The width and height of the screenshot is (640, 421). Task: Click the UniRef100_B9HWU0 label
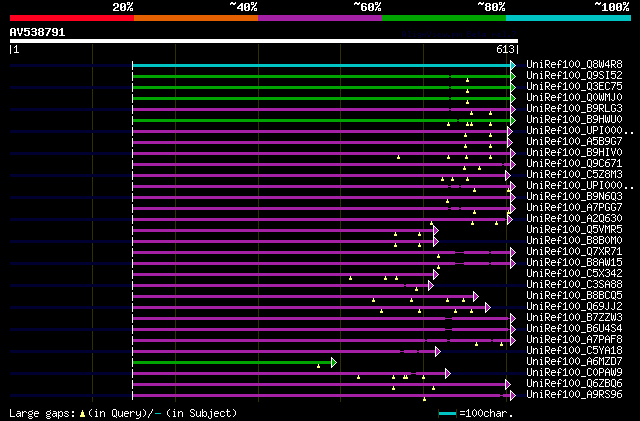pyautogui.click(x=574, y=120)
